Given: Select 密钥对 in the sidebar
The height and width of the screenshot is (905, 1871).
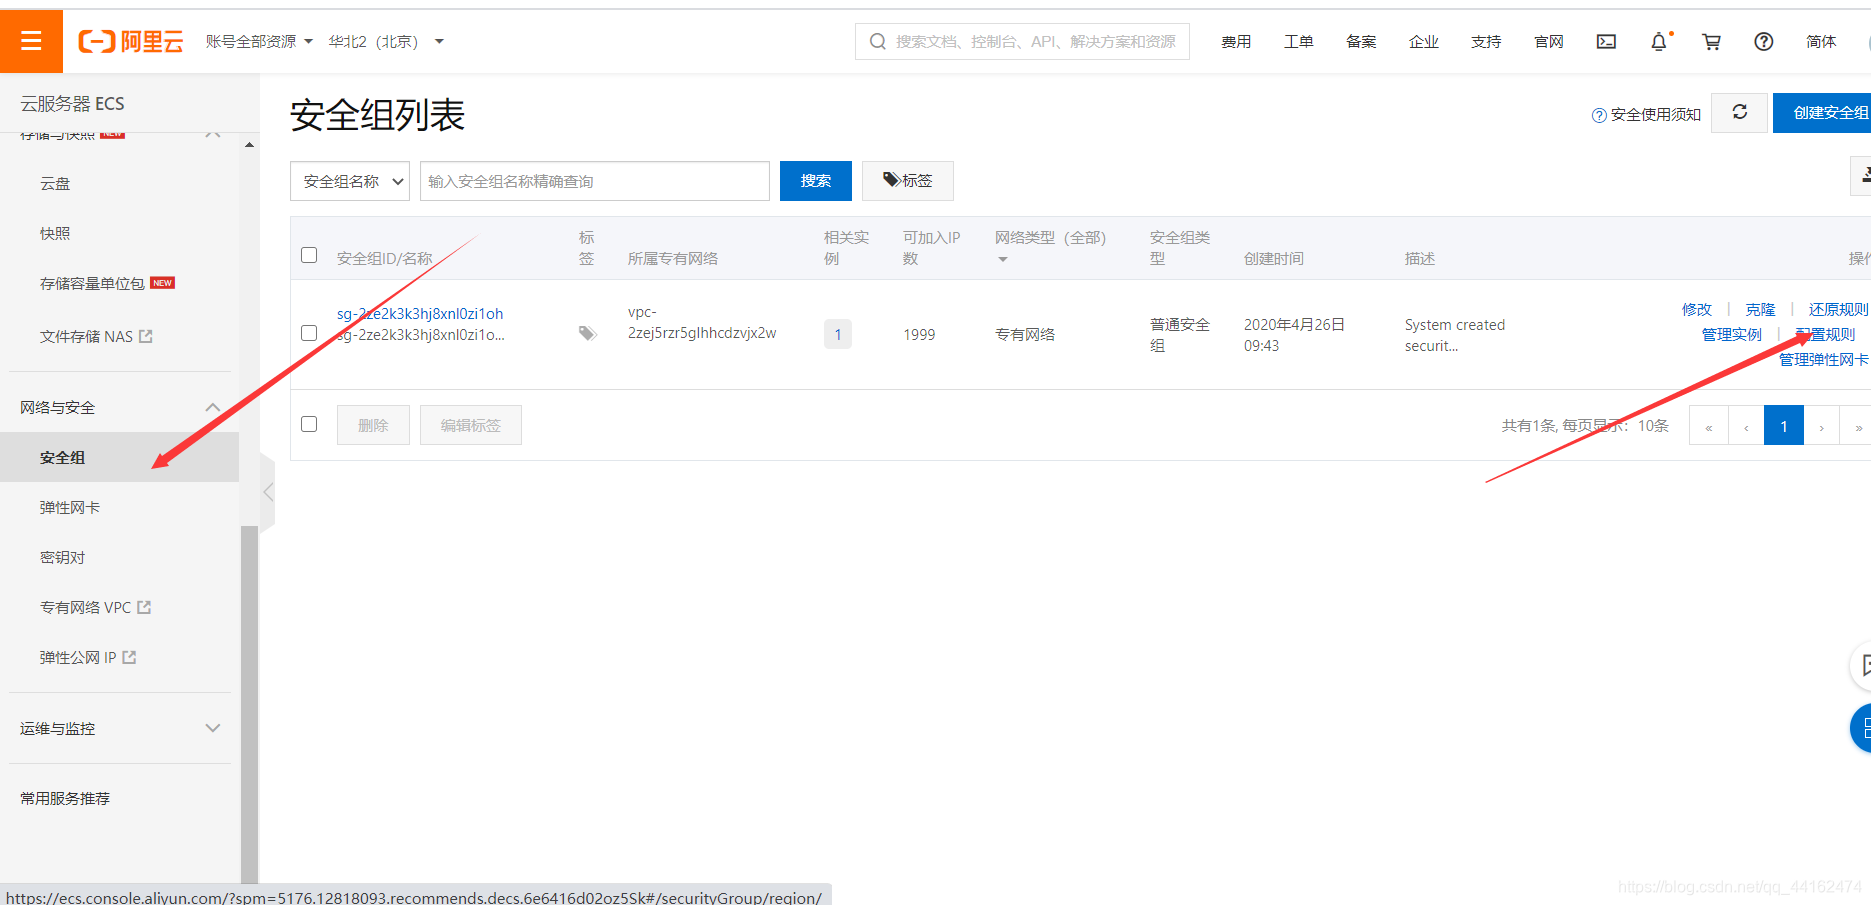Looking at the screenshot, I should [62, 557].
